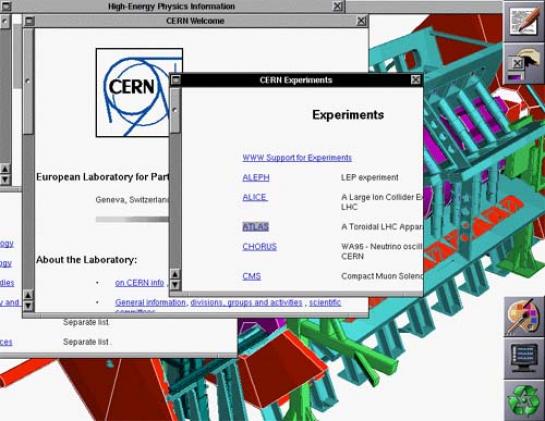
Task: Follow 'divisions, groups and activities' link
Action: [x=246, y=302]
